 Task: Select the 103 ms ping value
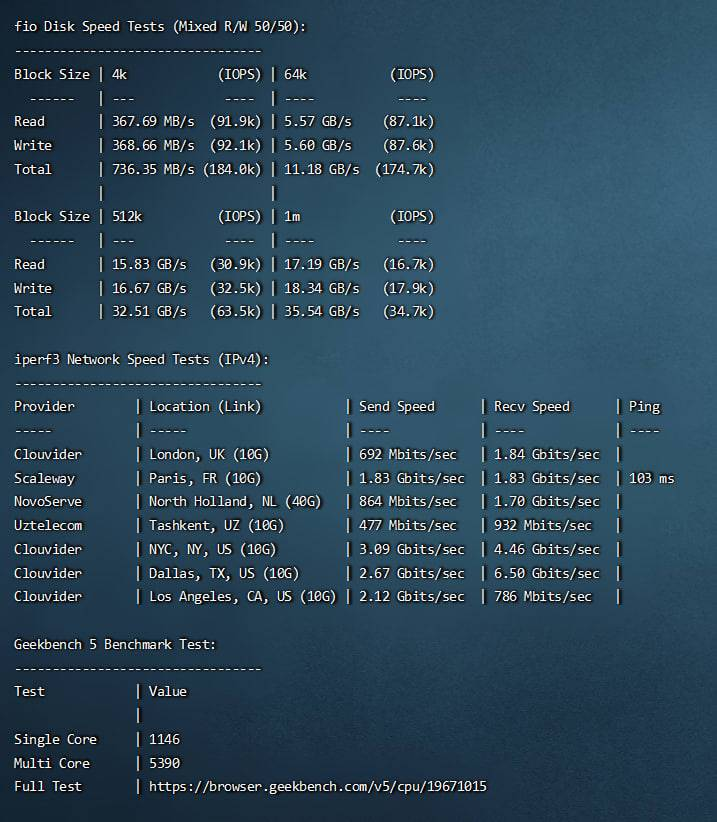click(651, 479)
